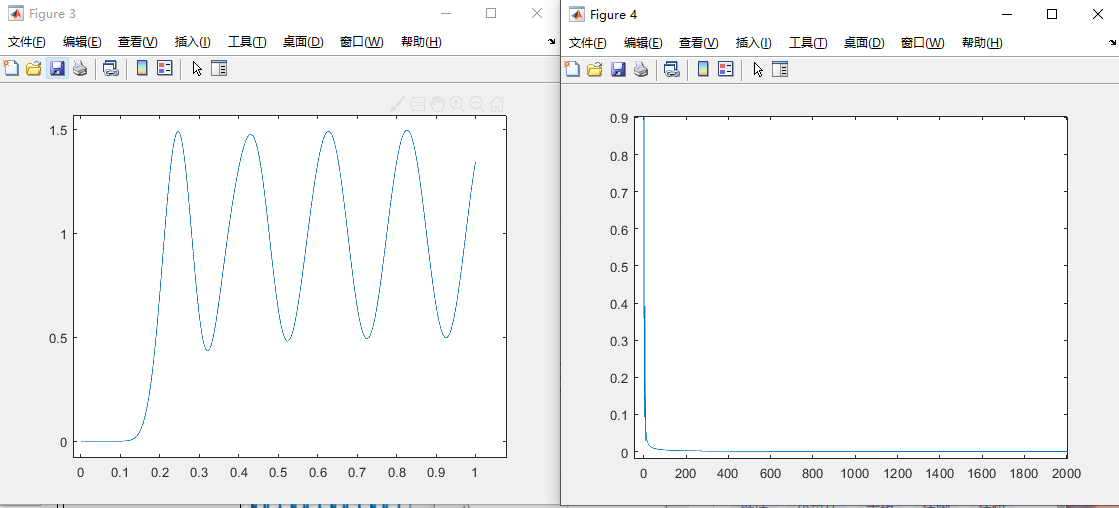Select data tips tool on Figure 3 axes
The height and width of the screenshot is (508, 1119).
pos(417,104)
